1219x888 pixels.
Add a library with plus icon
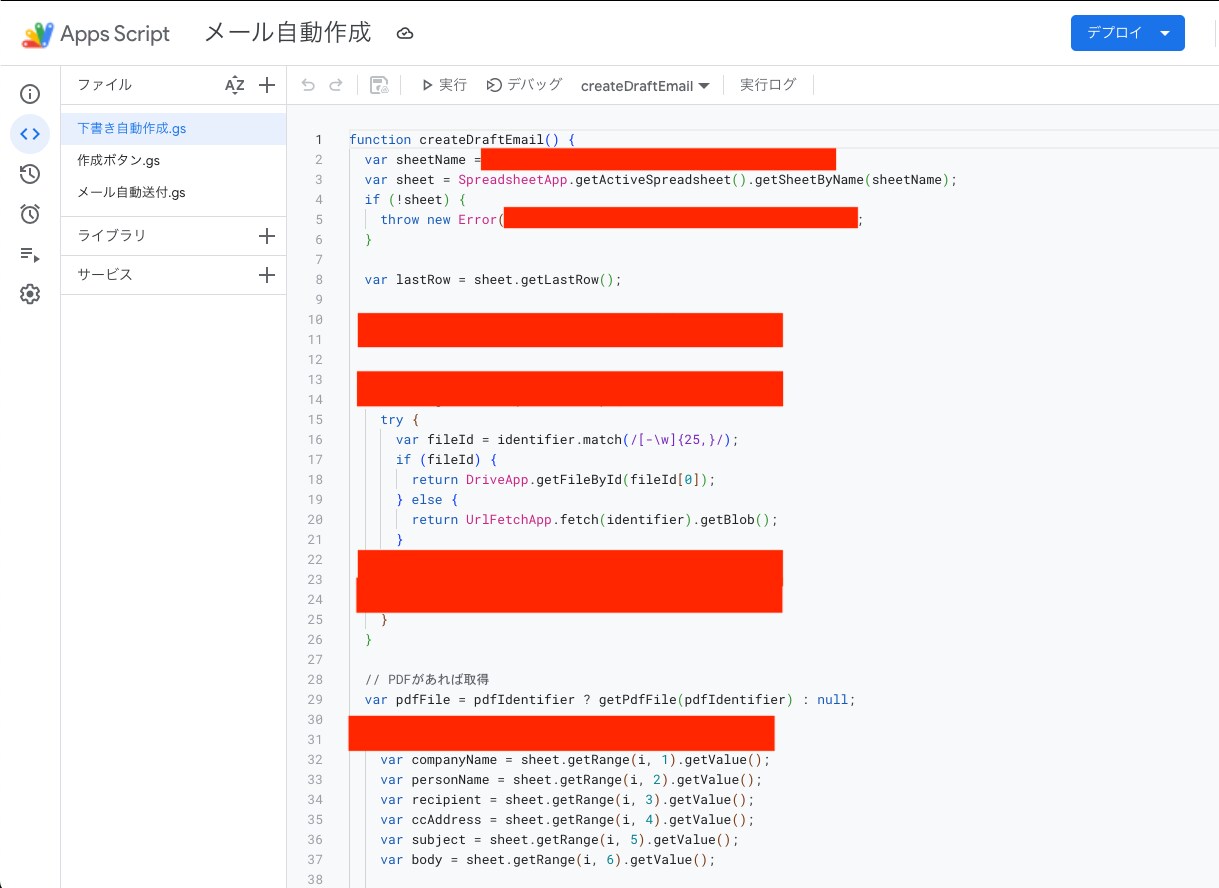pos(267,236)
